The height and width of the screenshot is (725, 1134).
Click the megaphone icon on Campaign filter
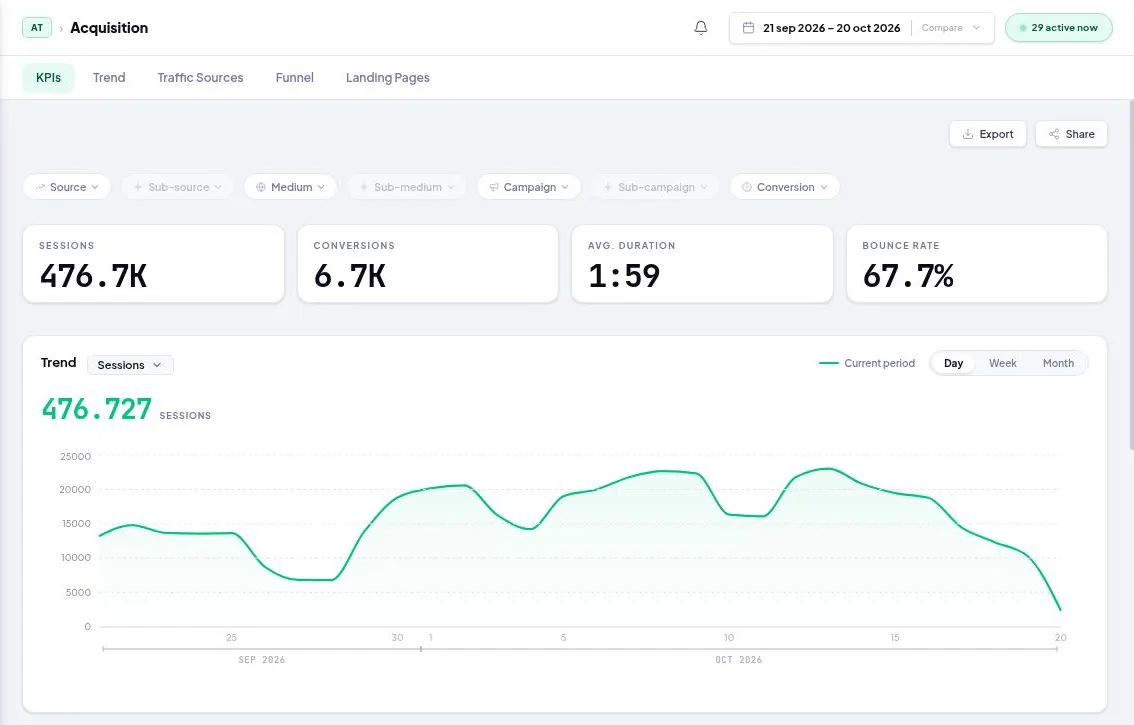(x=494, y=187)
